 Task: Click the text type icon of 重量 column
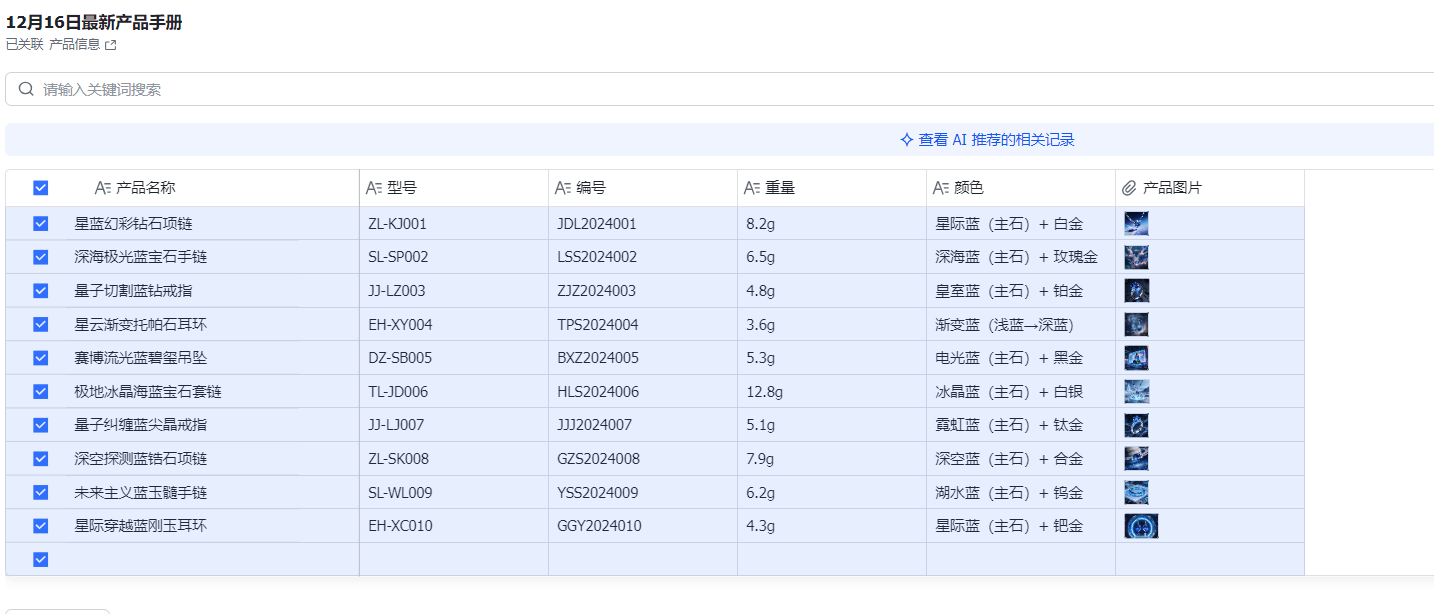click(752, 188)
